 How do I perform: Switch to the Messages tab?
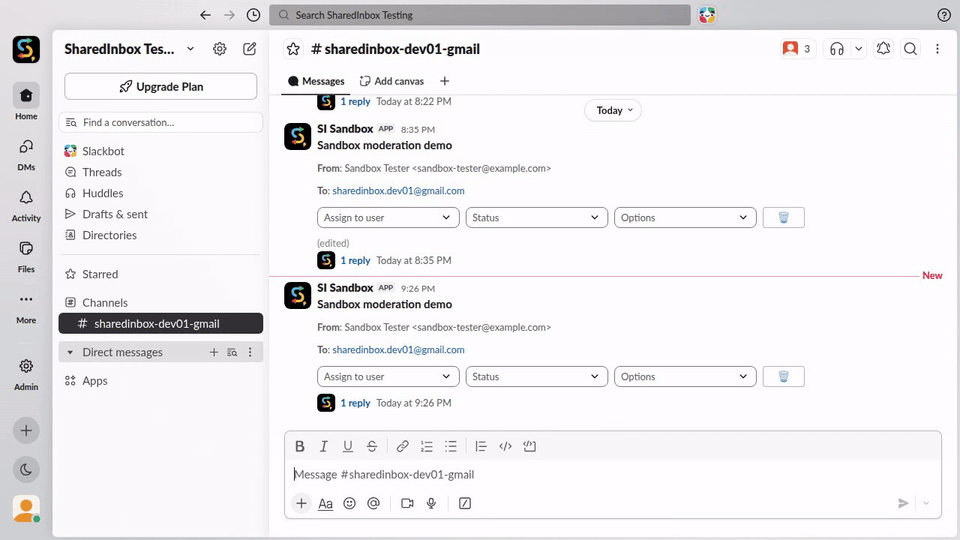click(x=316, y=81)
